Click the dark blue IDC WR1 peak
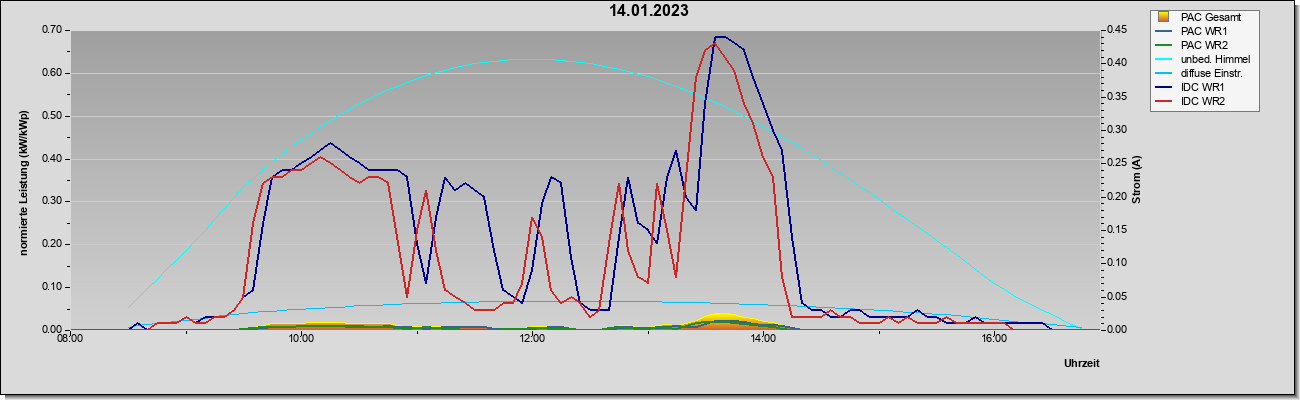Image resolution: width=1300 pixels, height=400 pixels. point(720,37)
